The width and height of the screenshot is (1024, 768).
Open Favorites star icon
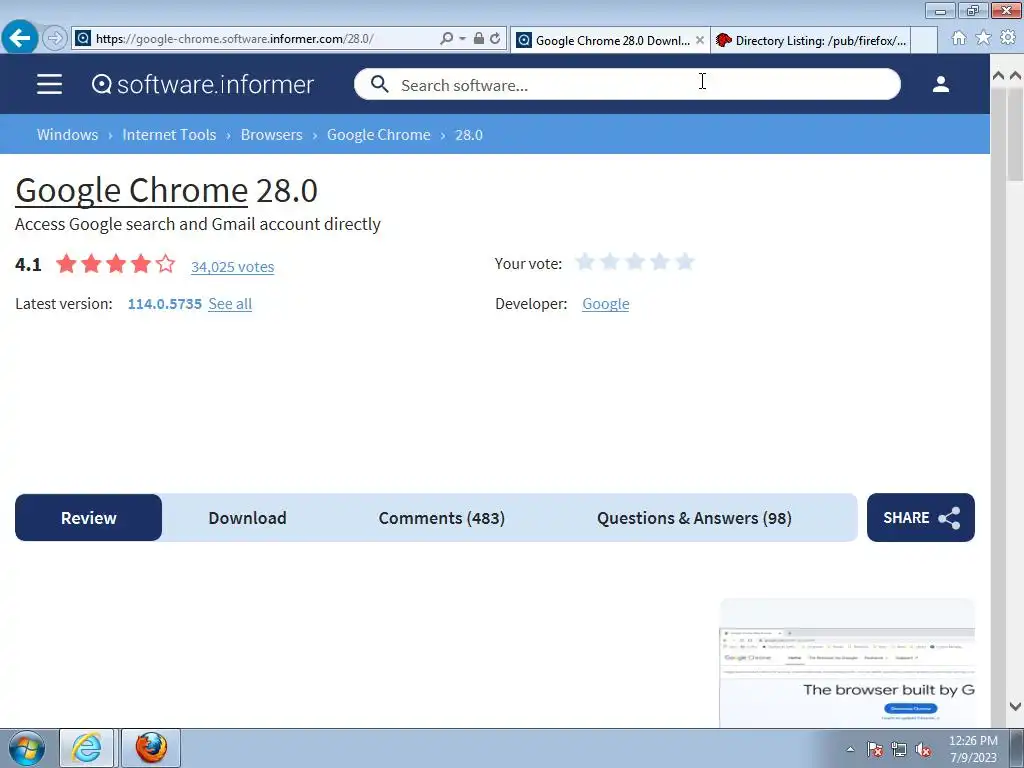pyautogui.click(x=983, y=38)
